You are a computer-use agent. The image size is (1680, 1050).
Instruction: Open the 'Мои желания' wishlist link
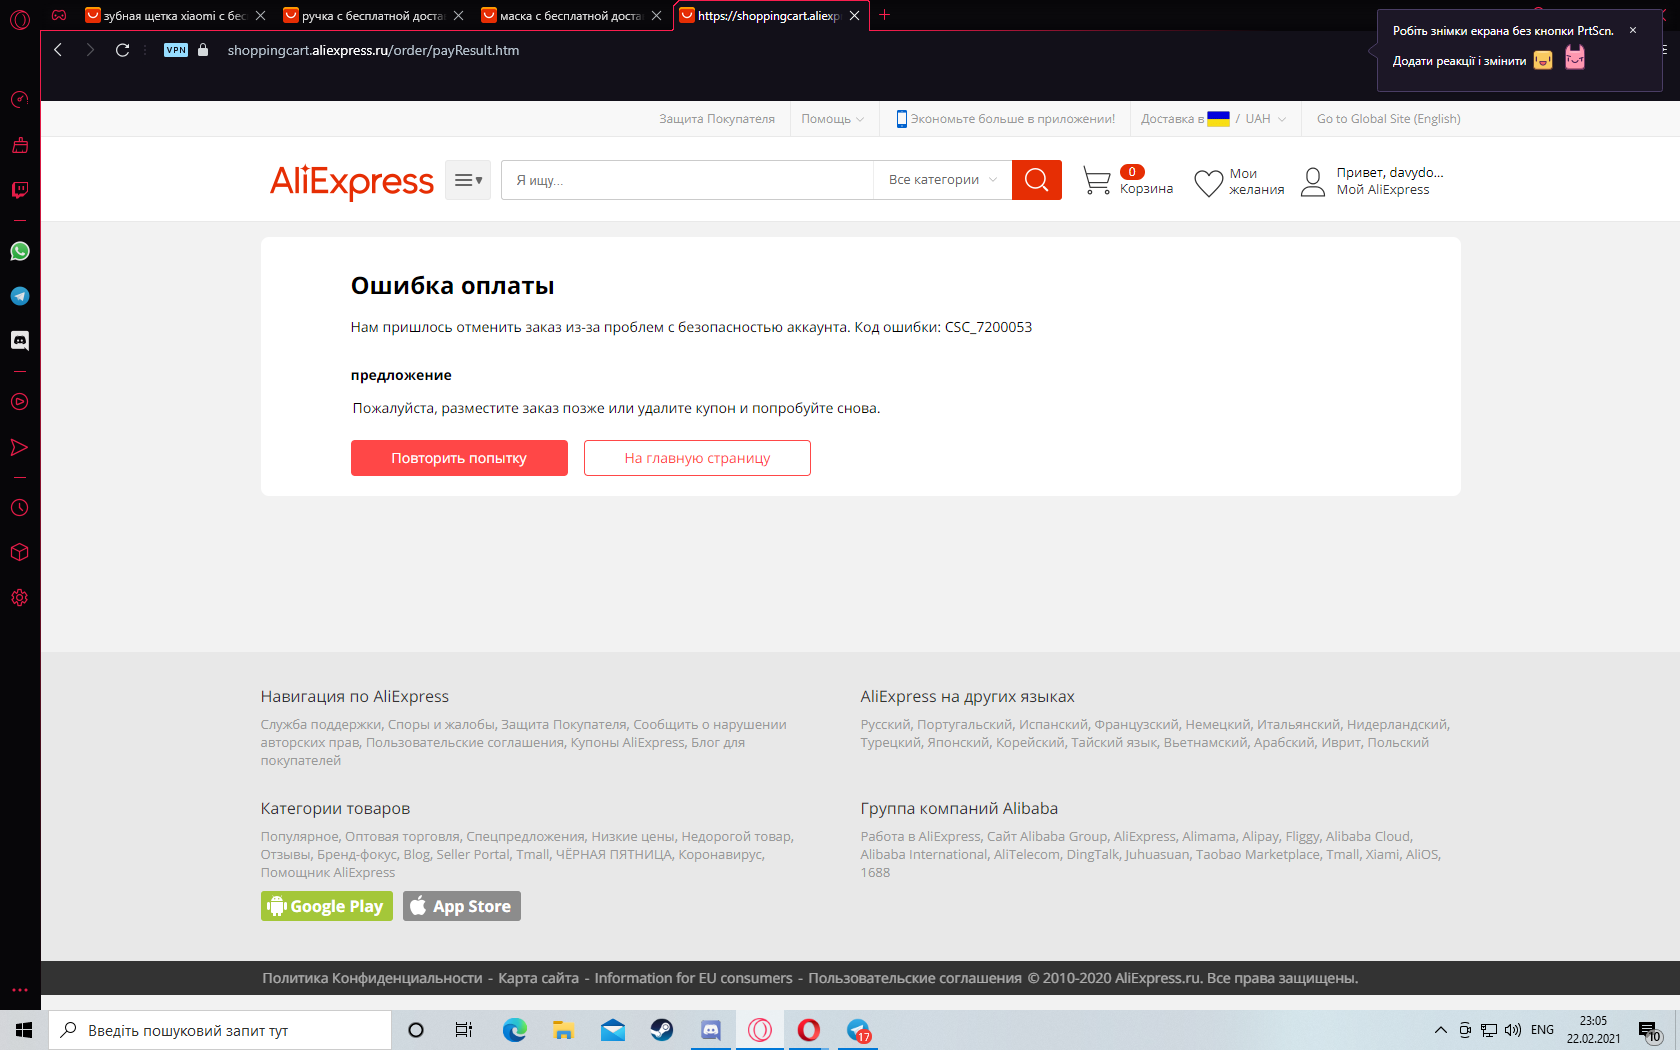click(x=1257, y=182)
